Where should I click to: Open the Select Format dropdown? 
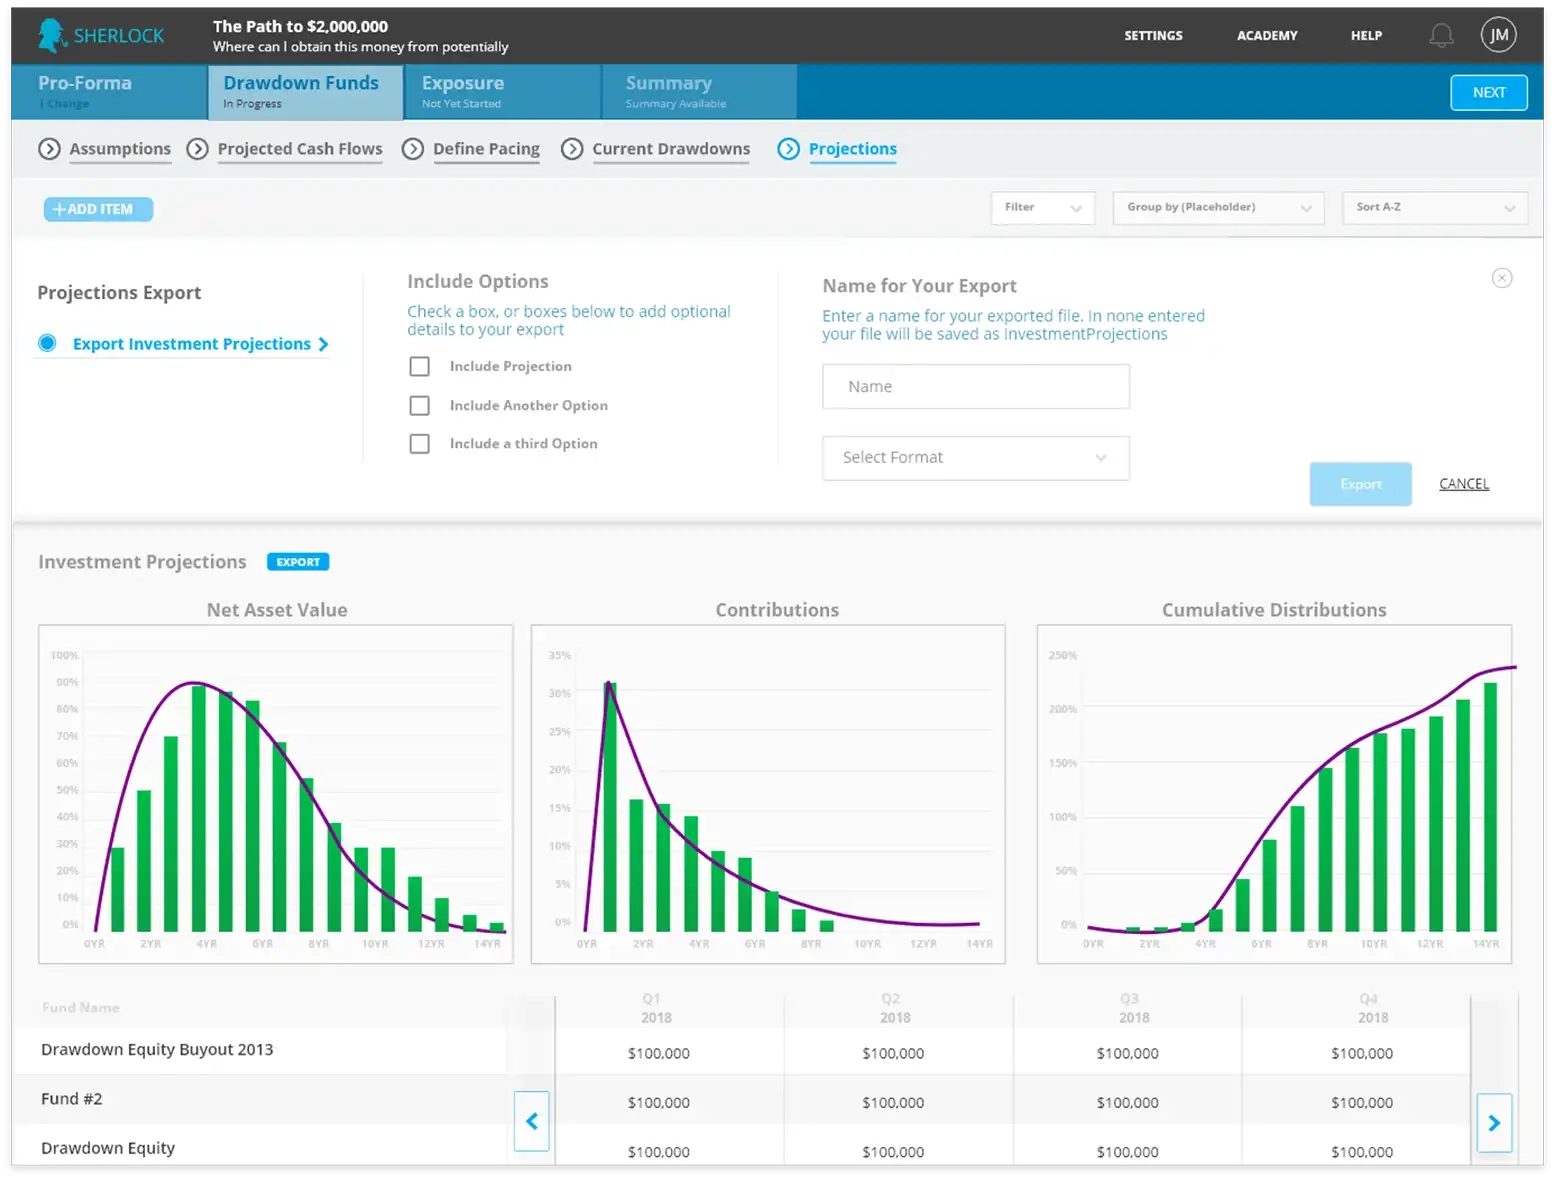(x=975, y=458)
